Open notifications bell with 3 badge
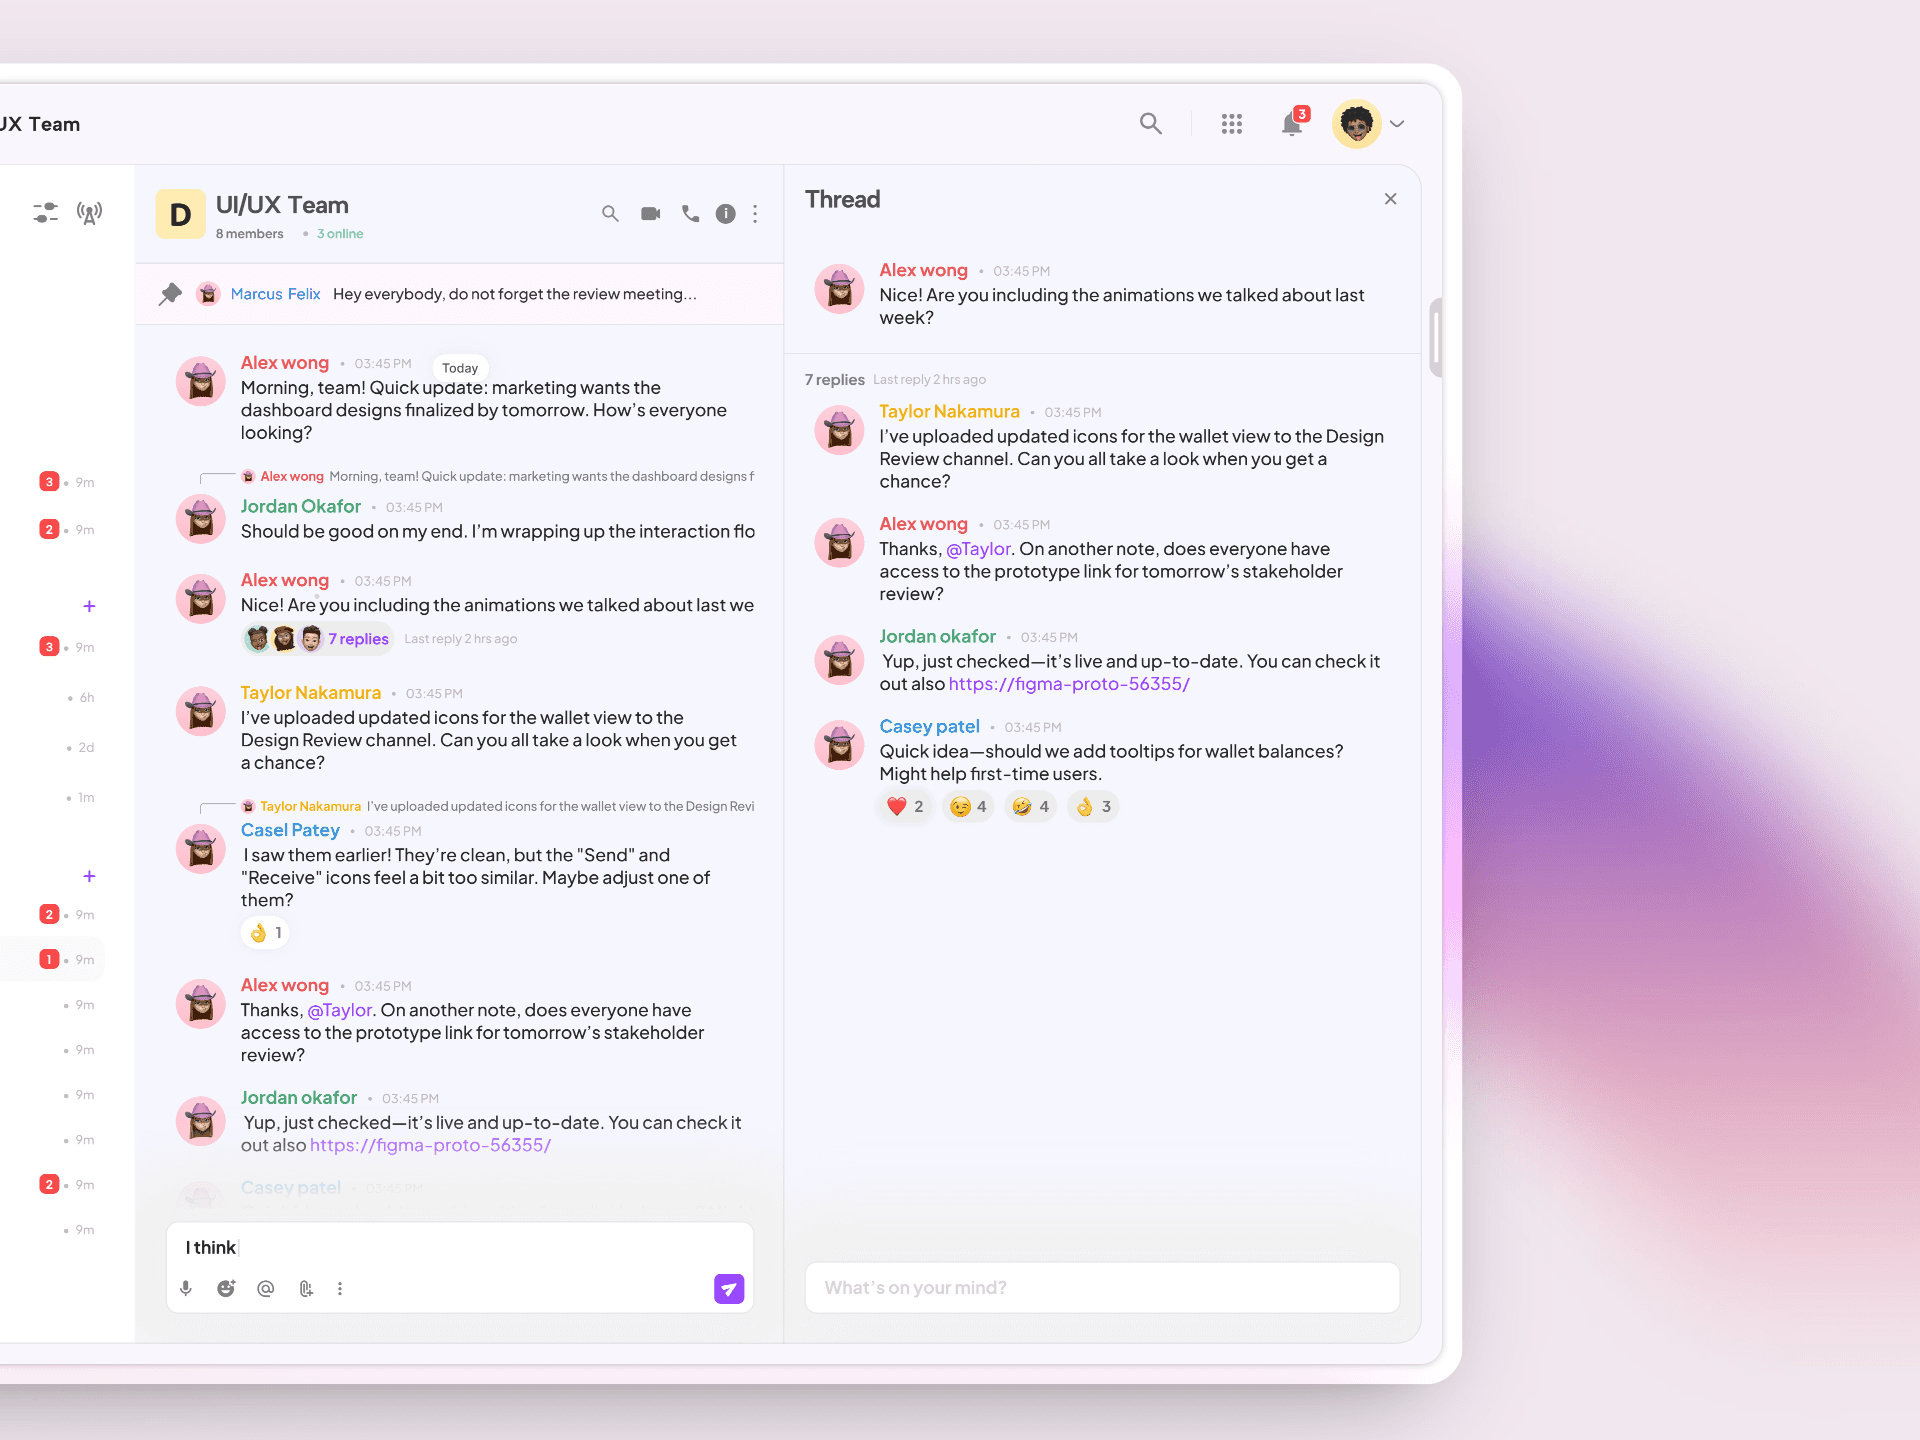Screen dimensions: 1920x1440 (x=1292, y=124)
